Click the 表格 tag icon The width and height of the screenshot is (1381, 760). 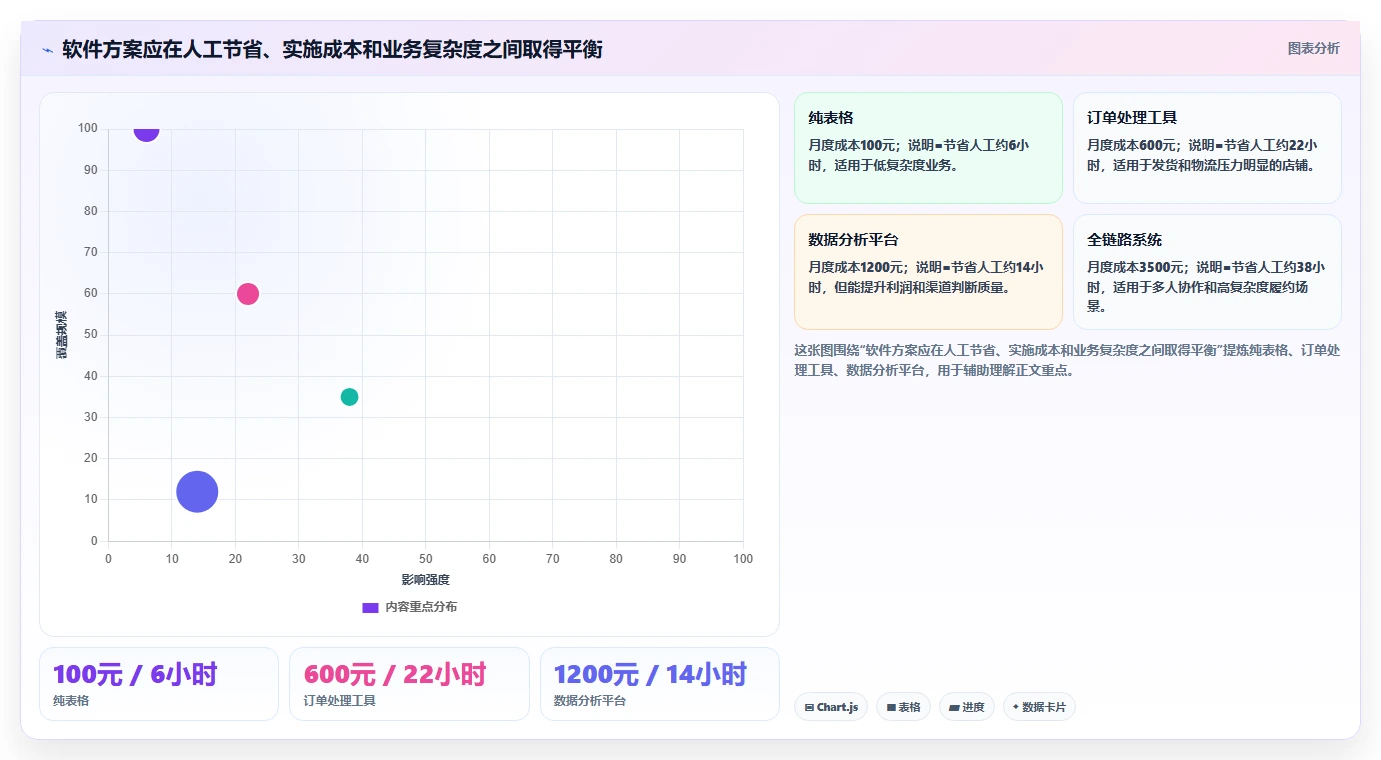point(891,707)
